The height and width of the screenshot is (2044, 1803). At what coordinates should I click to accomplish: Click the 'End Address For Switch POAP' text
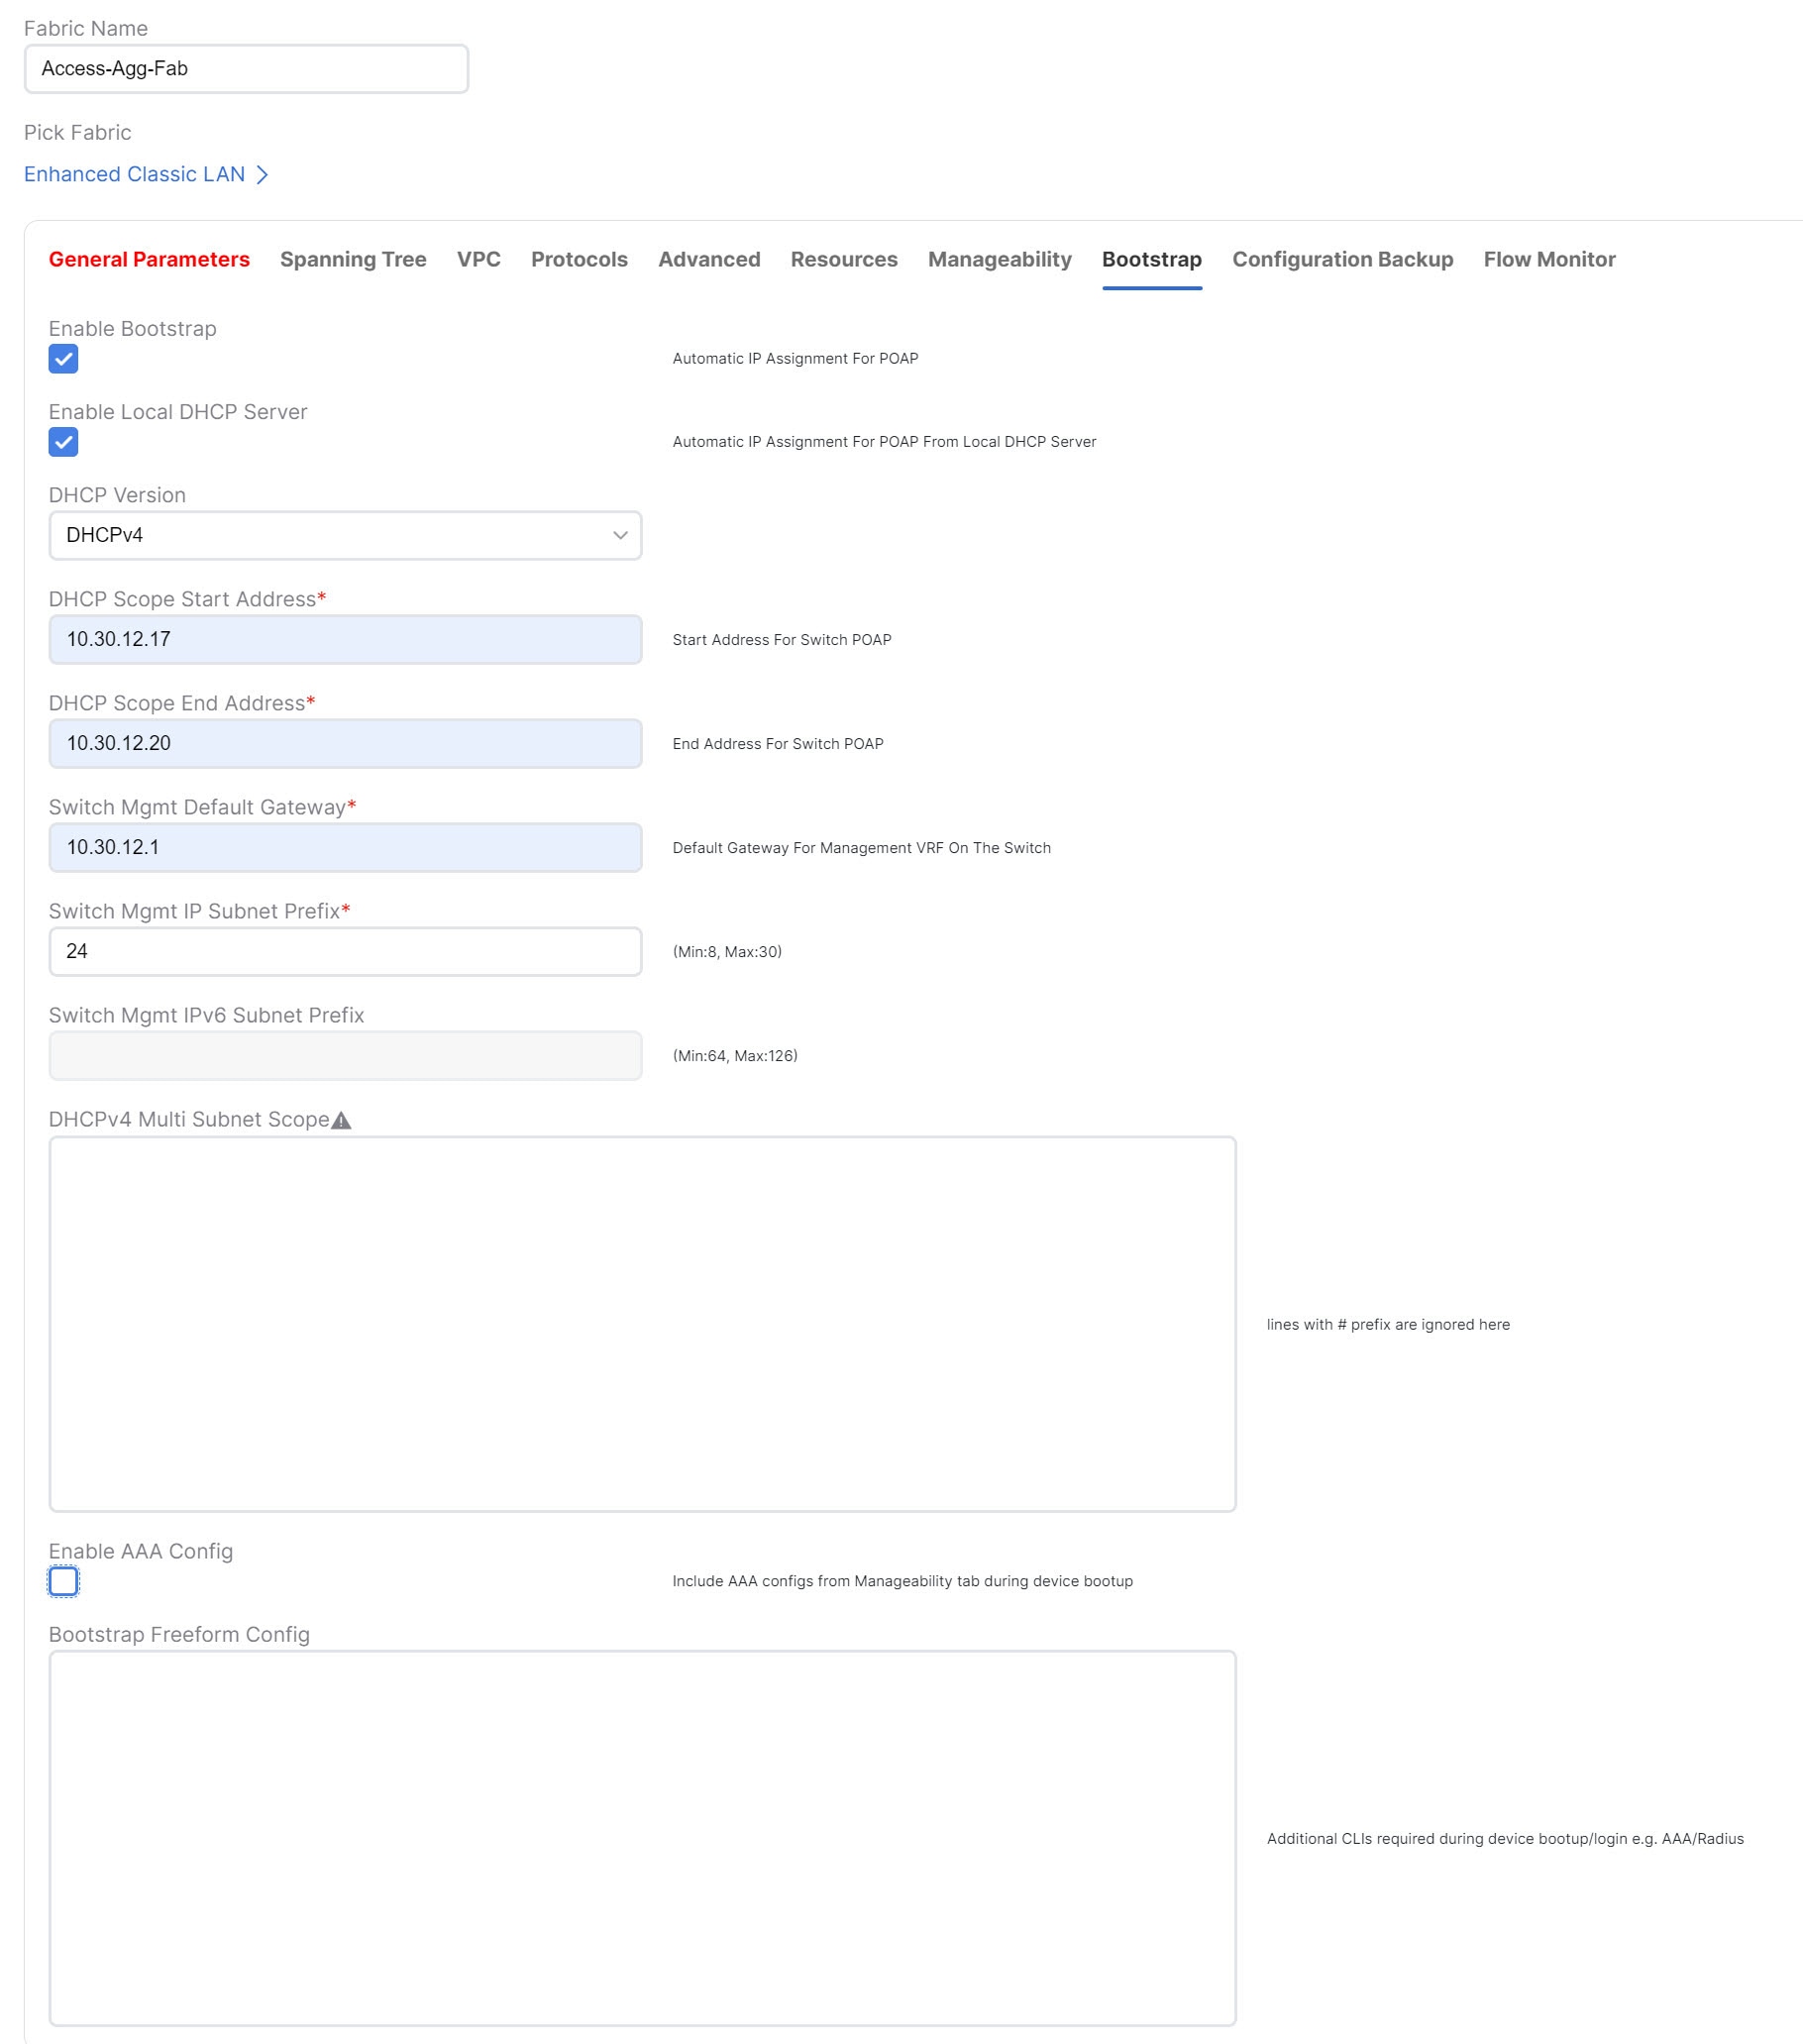click(778, 744)
